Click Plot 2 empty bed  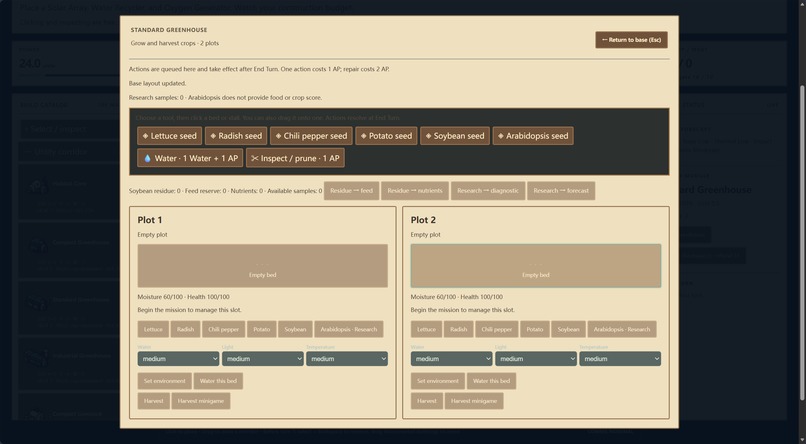[x=536, y=266]
